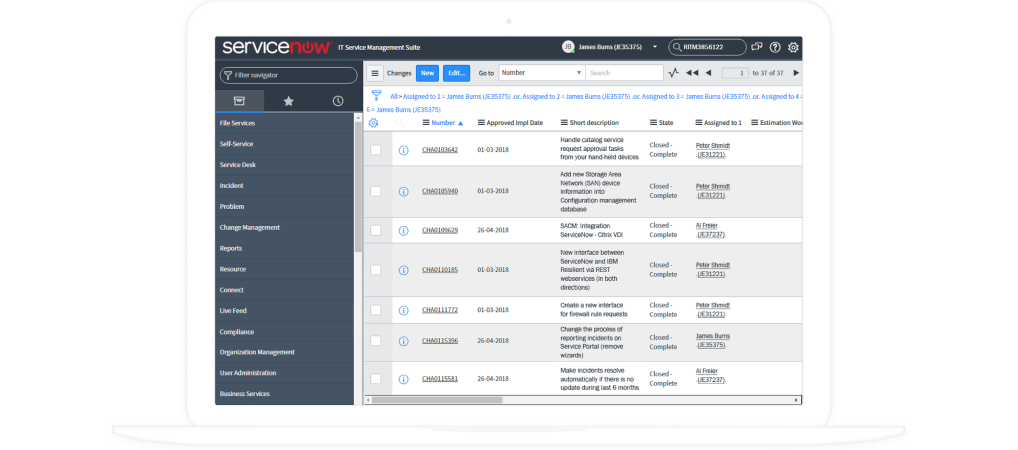Preview record CHA0109629 info icon
The height and width of the screenshot is (450, 1018).
(x=403, y=231)
